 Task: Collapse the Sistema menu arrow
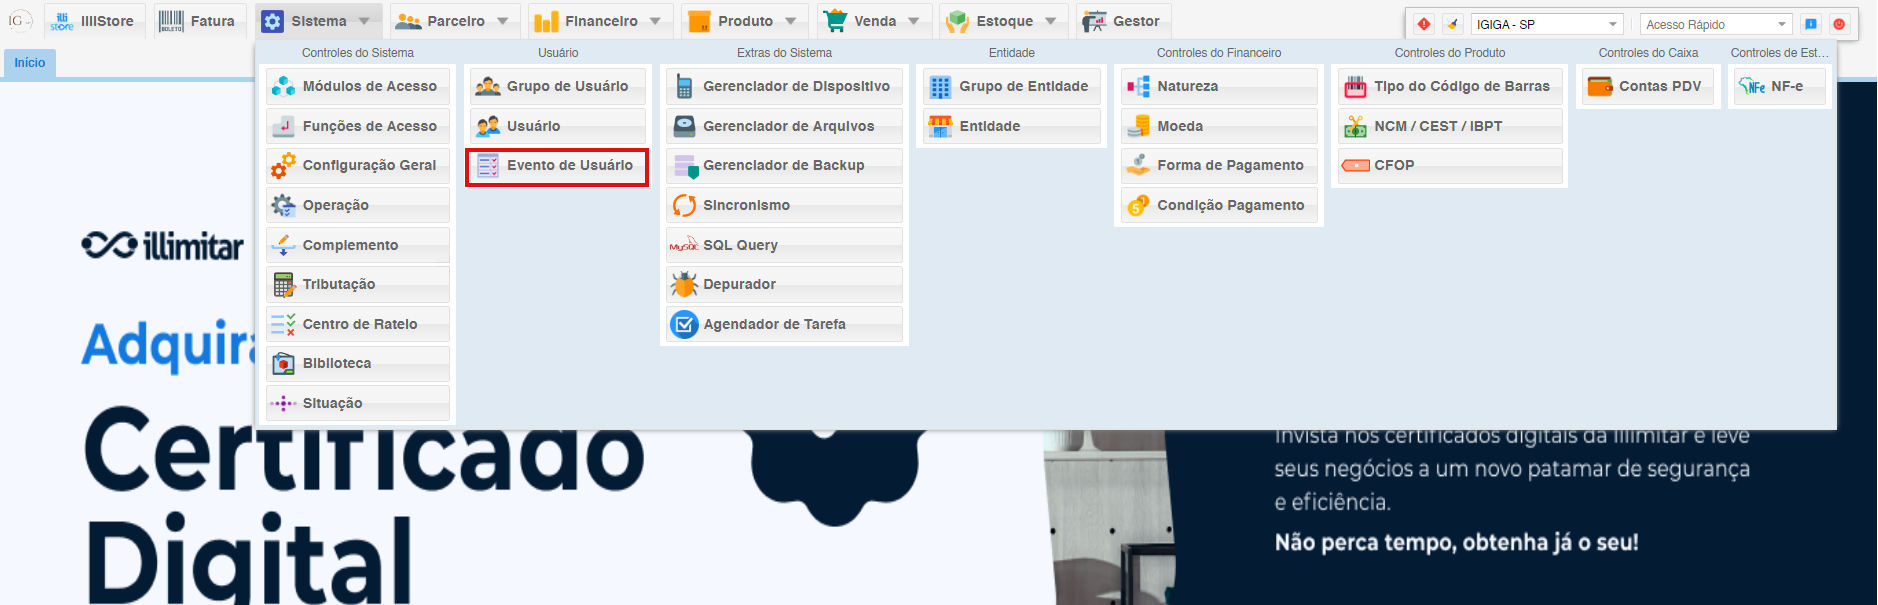364,21
